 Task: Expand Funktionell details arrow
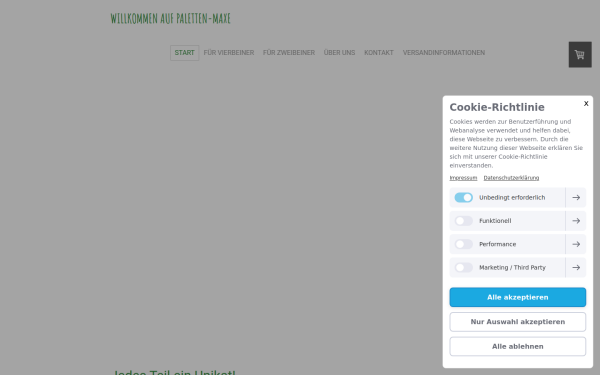tap(576, 221)
